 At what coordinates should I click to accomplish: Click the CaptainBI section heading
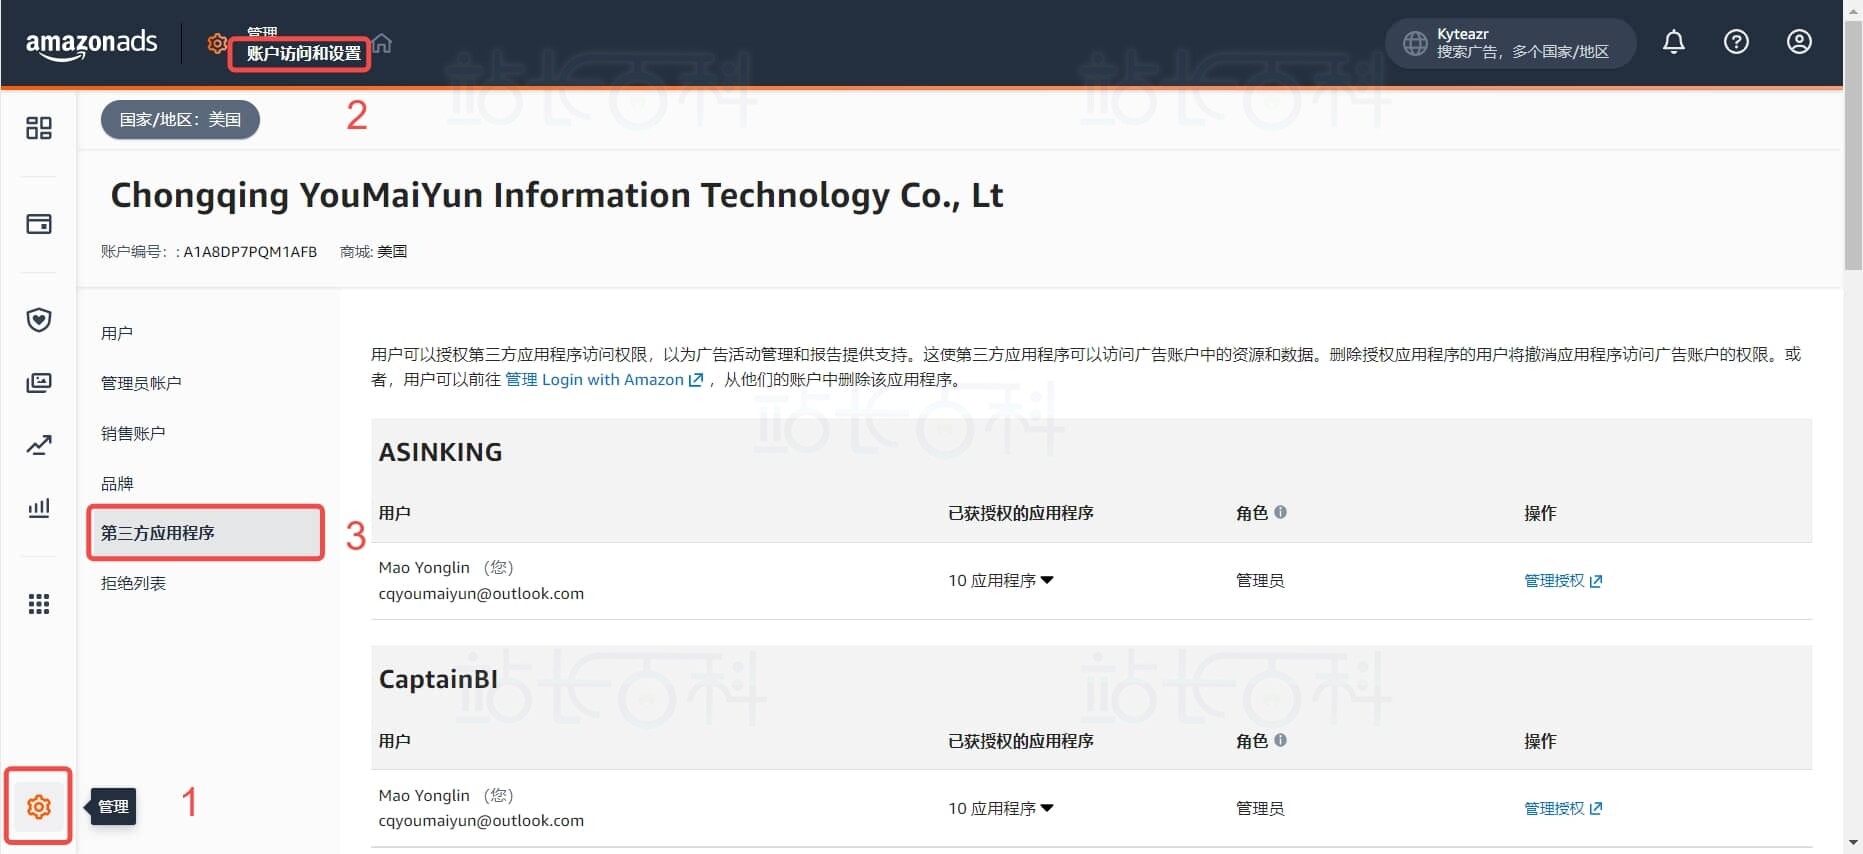[438, 679]
